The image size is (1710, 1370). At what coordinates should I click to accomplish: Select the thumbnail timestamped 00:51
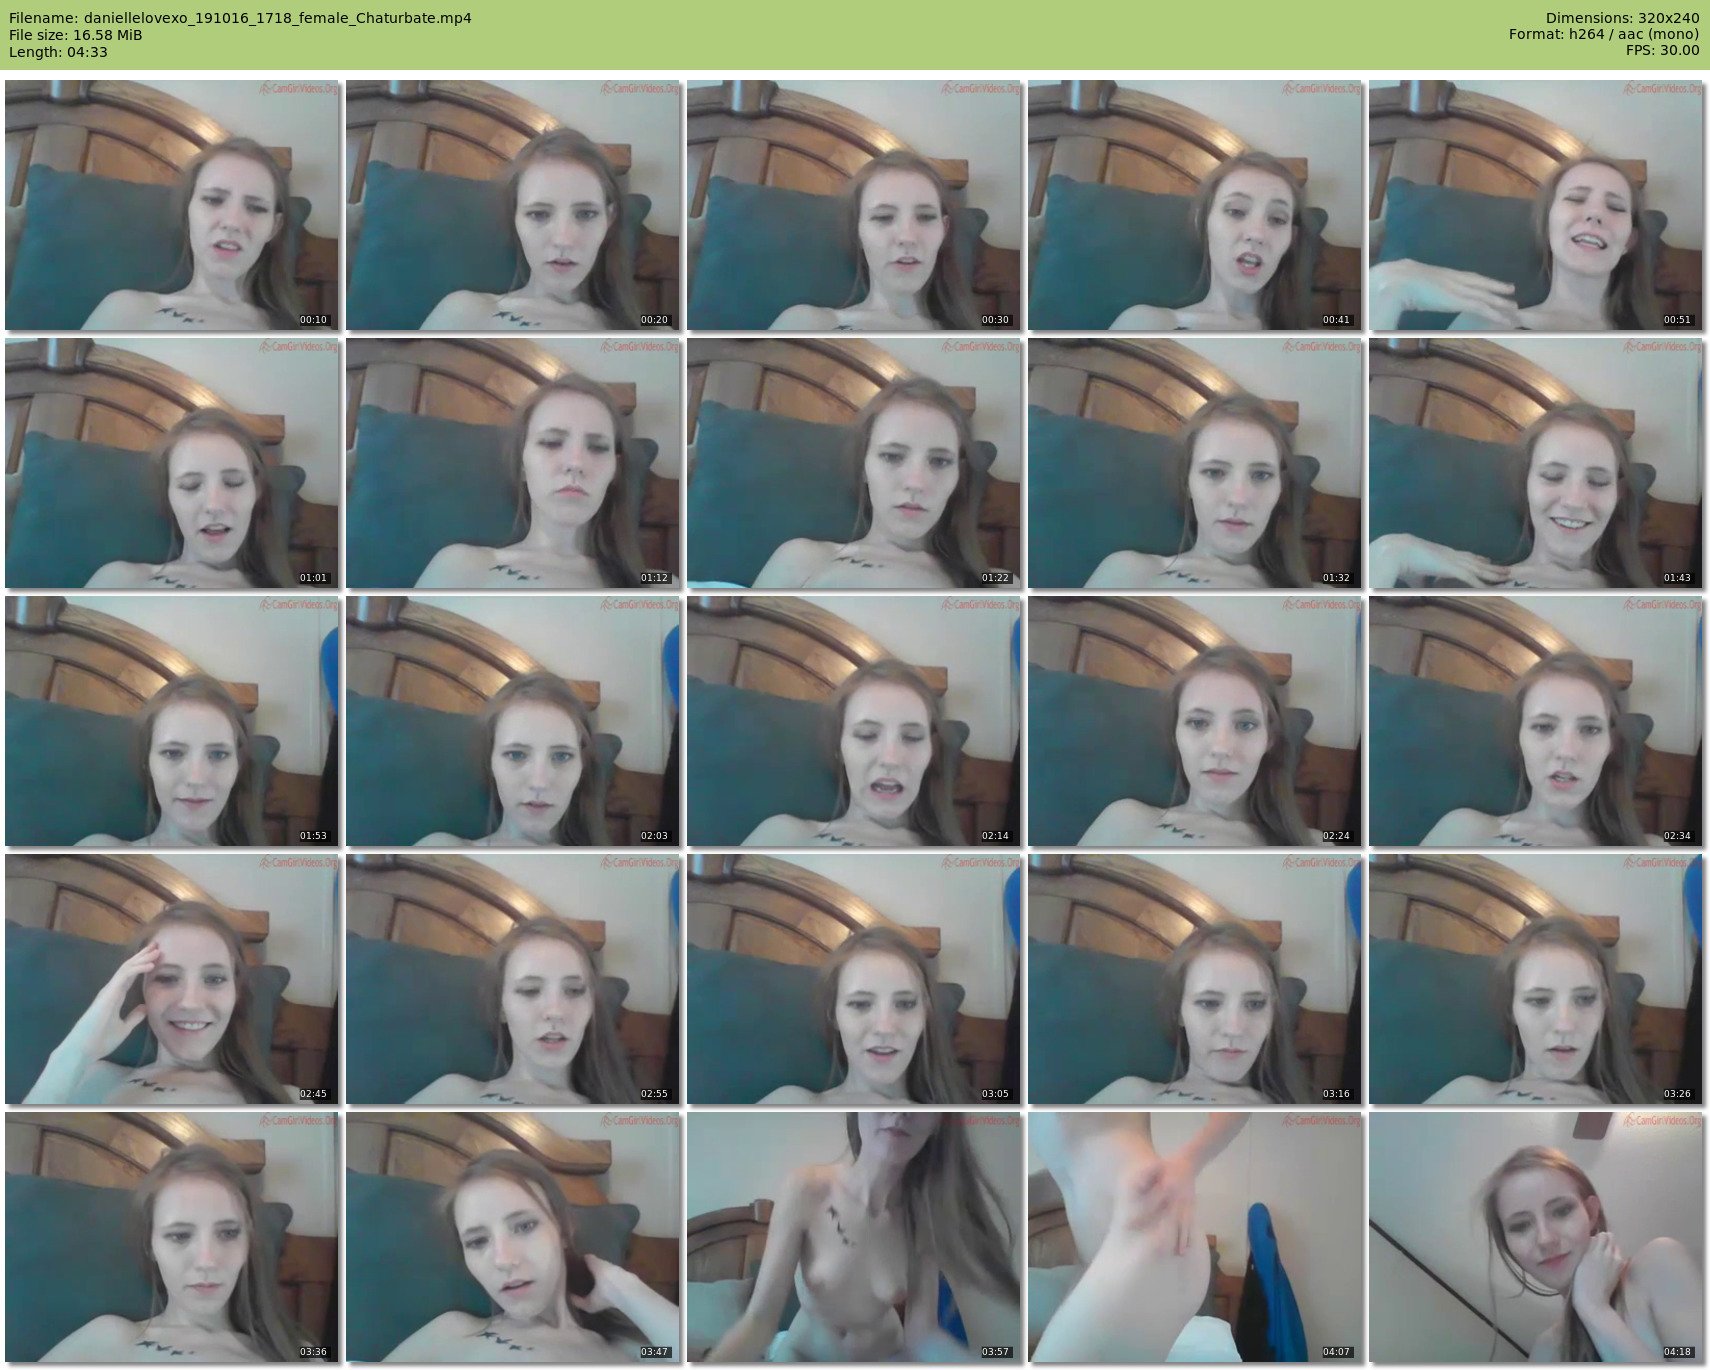pyautogui.click(x=1536, y=205)
